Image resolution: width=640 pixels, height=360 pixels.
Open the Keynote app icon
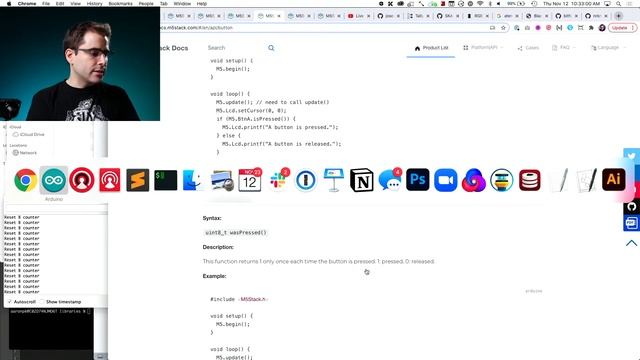(x=333, y=180)
